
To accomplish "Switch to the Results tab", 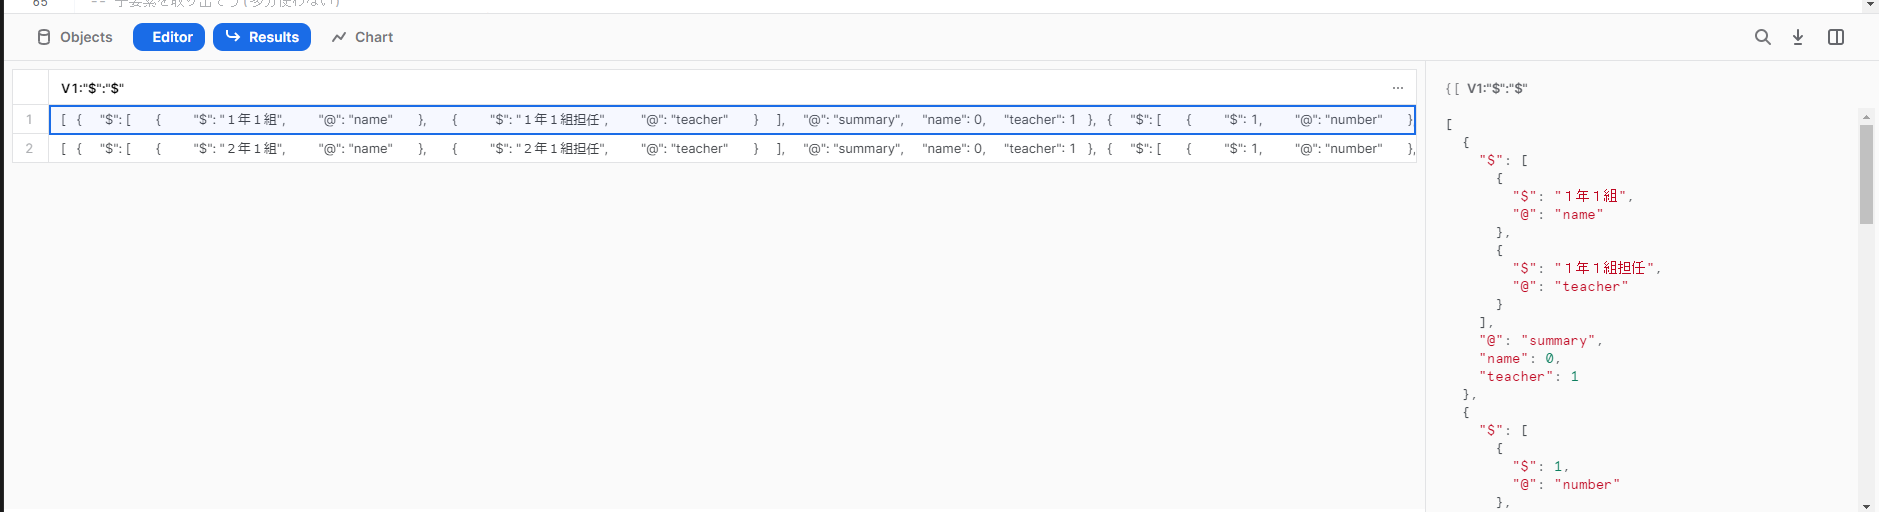I will [x=262, y=37].
